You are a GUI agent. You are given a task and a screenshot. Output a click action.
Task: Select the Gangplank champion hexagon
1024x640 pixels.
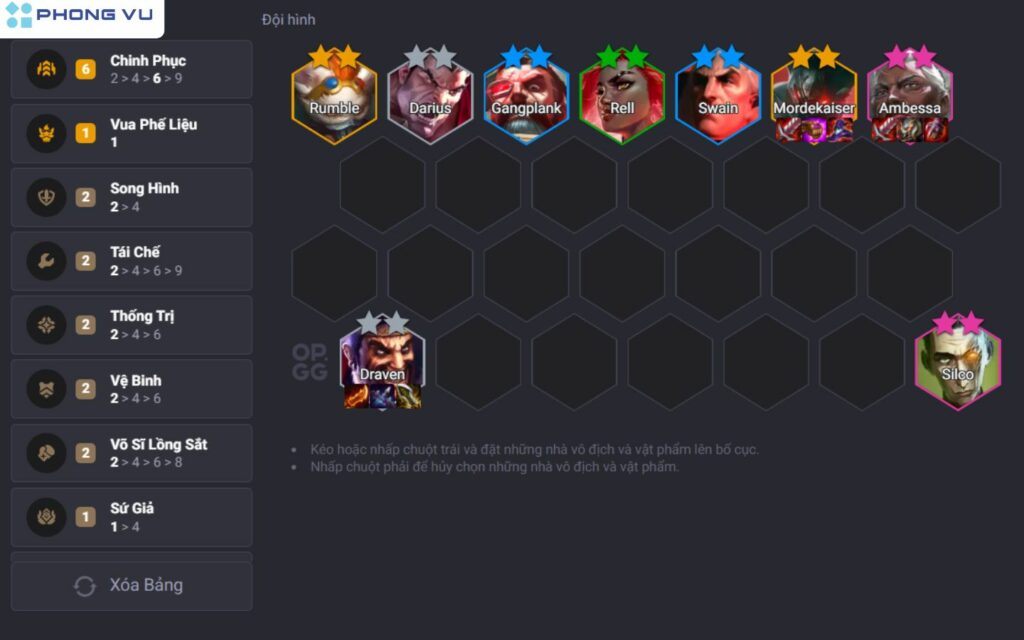point(526,97)
